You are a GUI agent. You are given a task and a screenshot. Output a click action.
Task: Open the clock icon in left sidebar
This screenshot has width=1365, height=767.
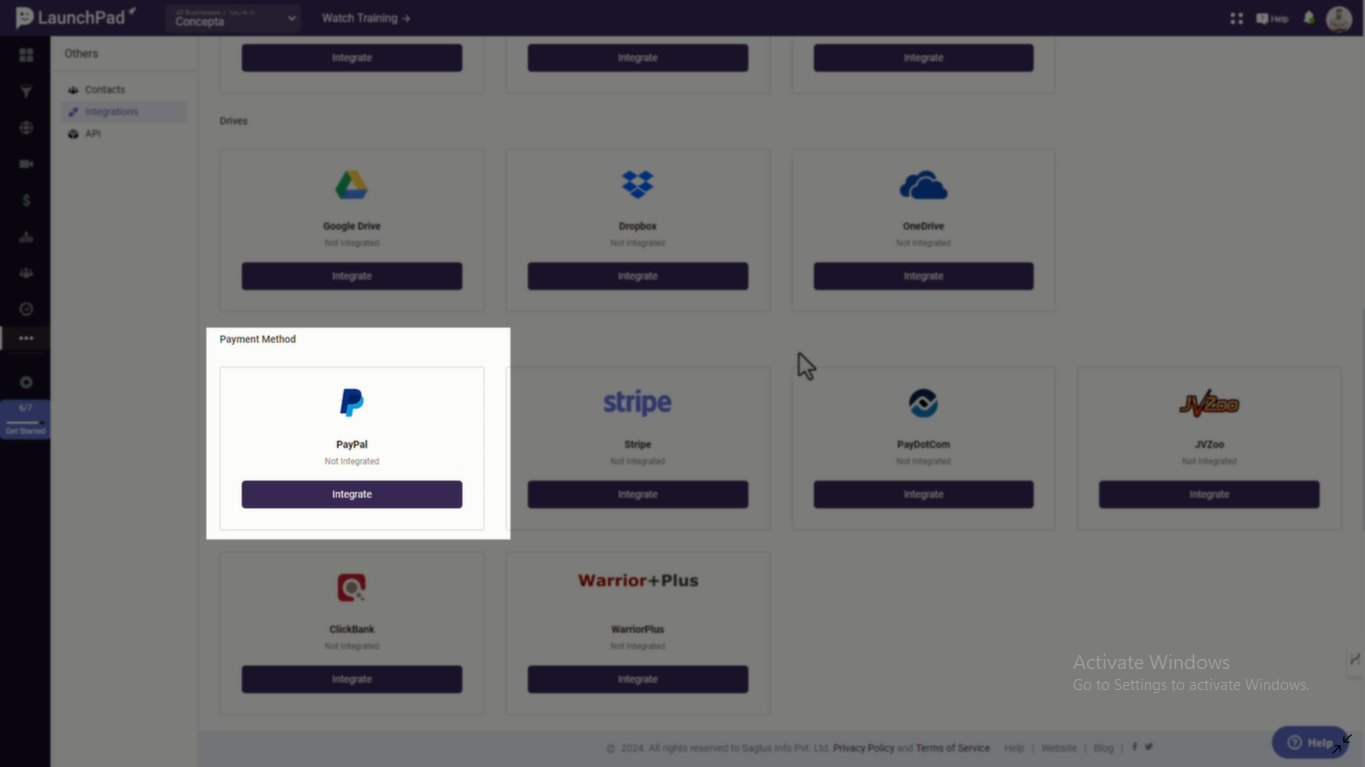tap(26, 309)
